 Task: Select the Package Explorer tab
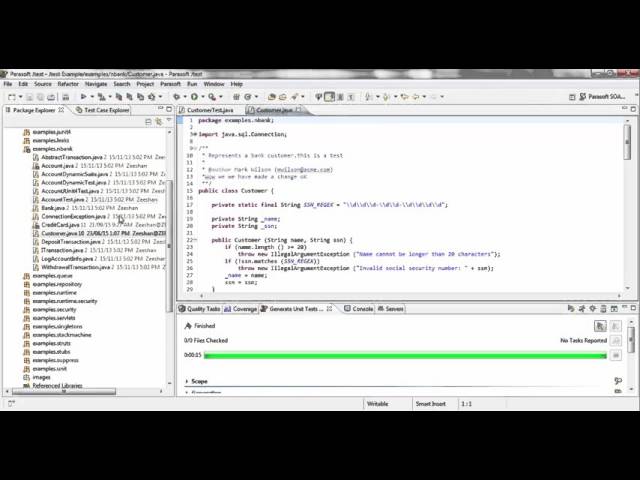click(x=34, y=110)
